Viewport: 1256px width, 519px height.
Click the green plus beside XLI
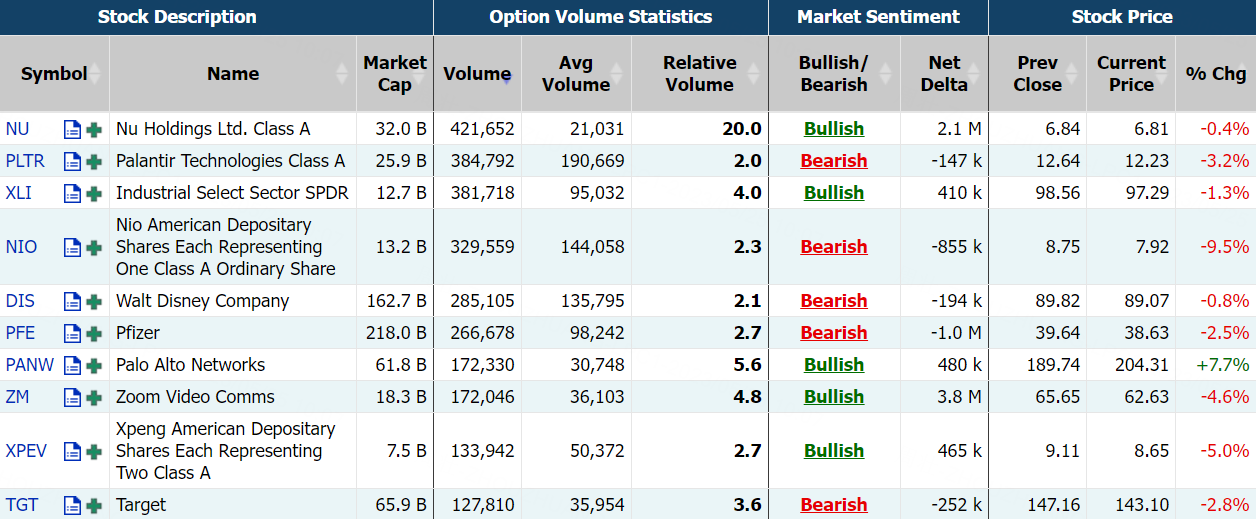(x=94, y=193)
